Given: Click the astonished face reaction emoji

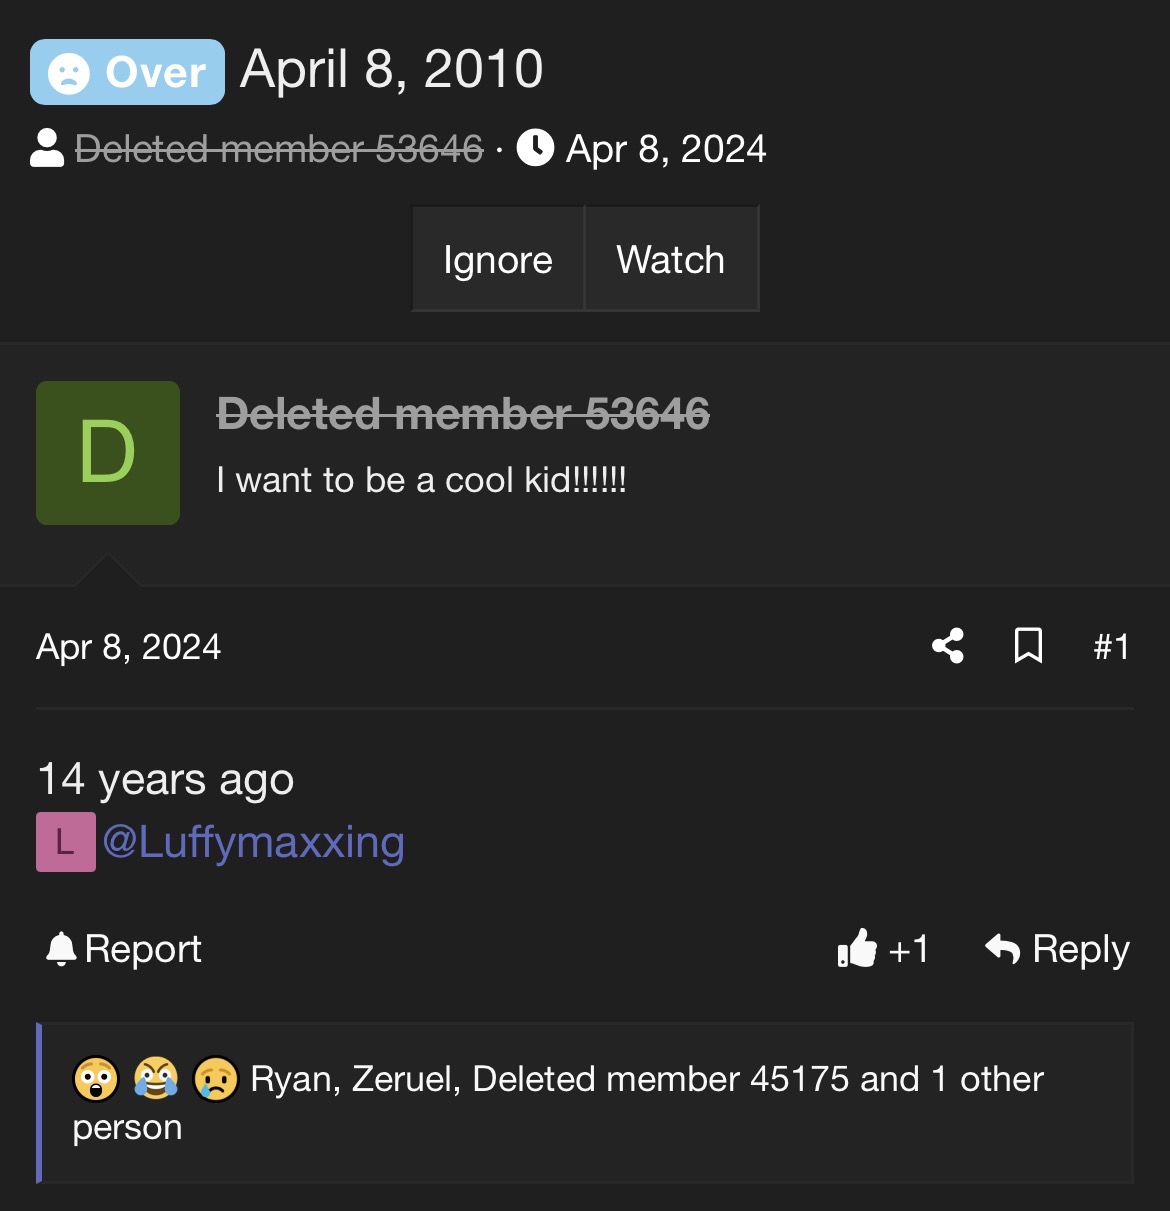Looking at the screenshot, I should 96,1079.
